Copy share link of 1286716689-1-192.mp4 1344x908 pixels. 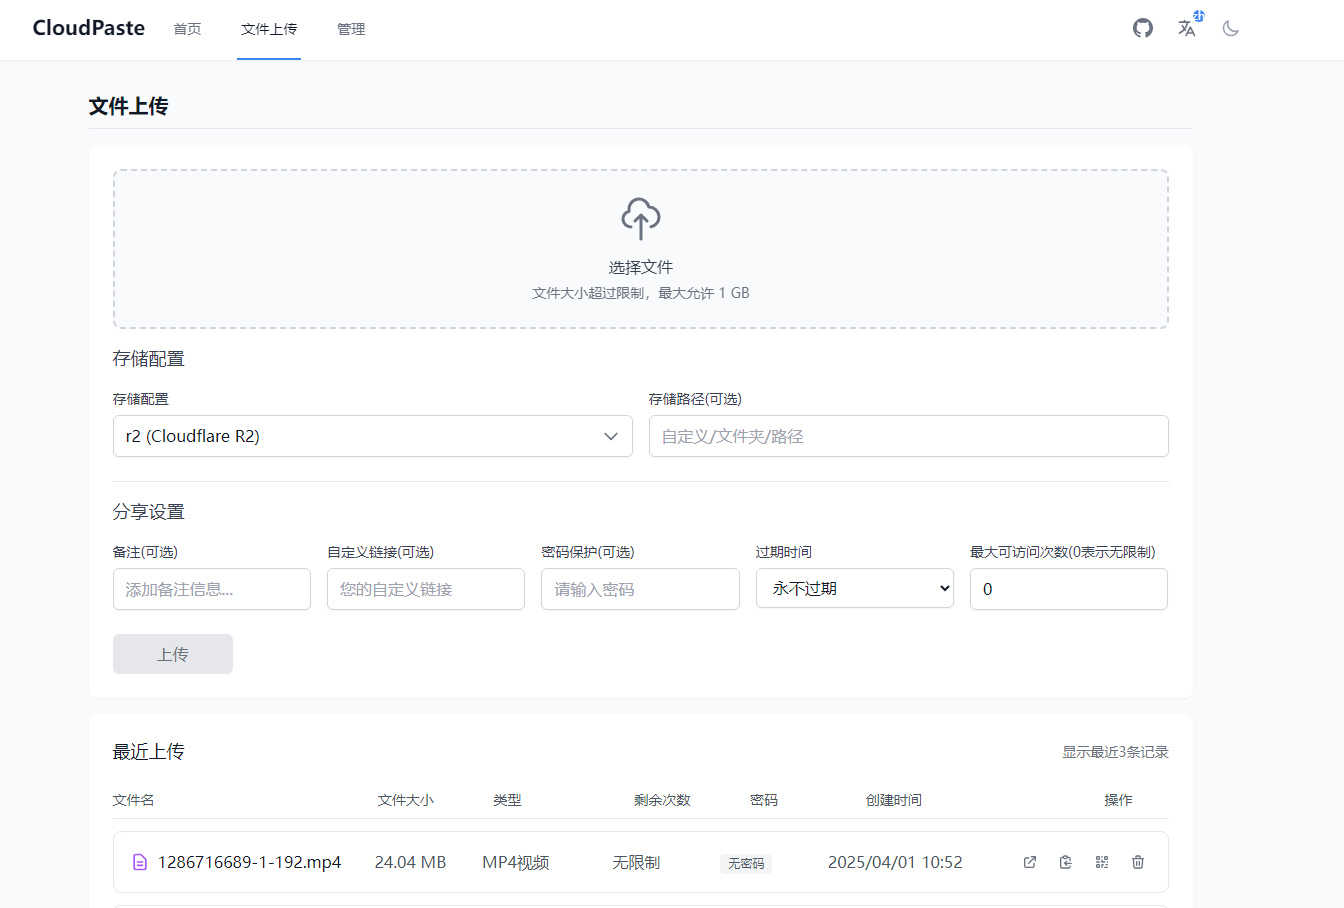(x=1066, y=862)
